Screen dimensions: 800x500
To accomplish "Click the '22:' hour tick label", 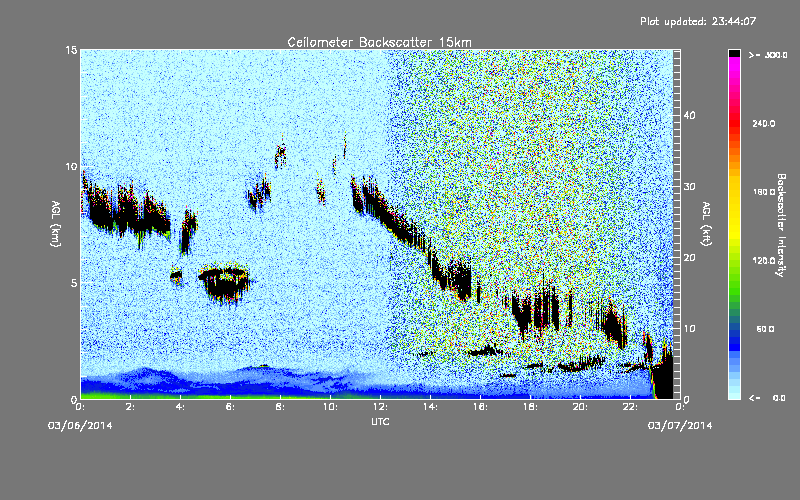I will coord(630,407).
